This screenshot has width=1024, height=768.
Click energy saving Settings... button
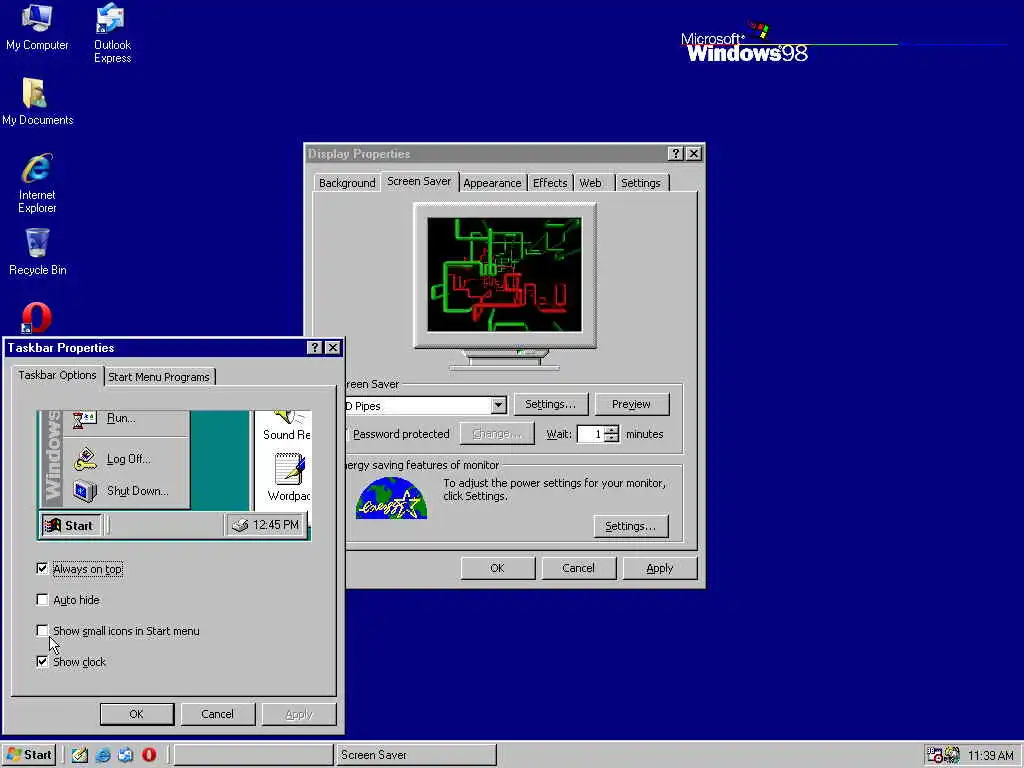pos(631,526)
